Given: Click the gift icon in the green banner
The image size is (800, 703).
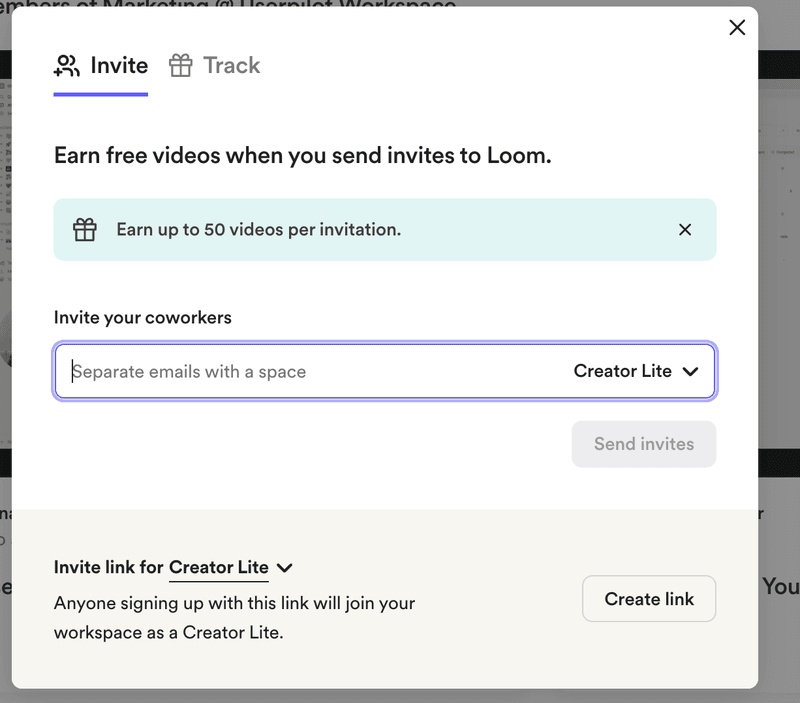Looking at the screenshot, I should [x=84, y=229].
